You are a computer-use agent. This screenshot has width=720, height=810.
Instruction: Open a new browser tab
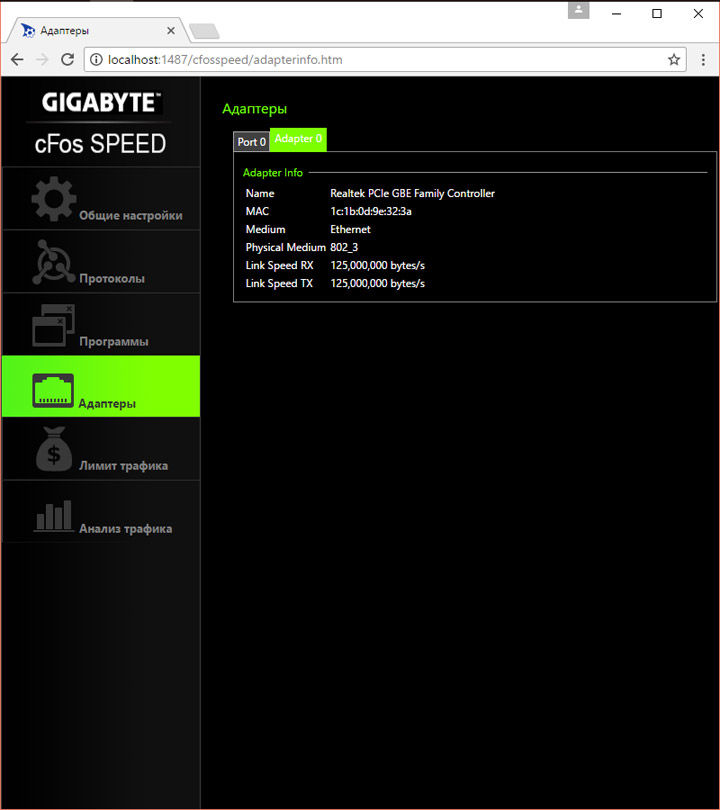(x=205, y=32)
